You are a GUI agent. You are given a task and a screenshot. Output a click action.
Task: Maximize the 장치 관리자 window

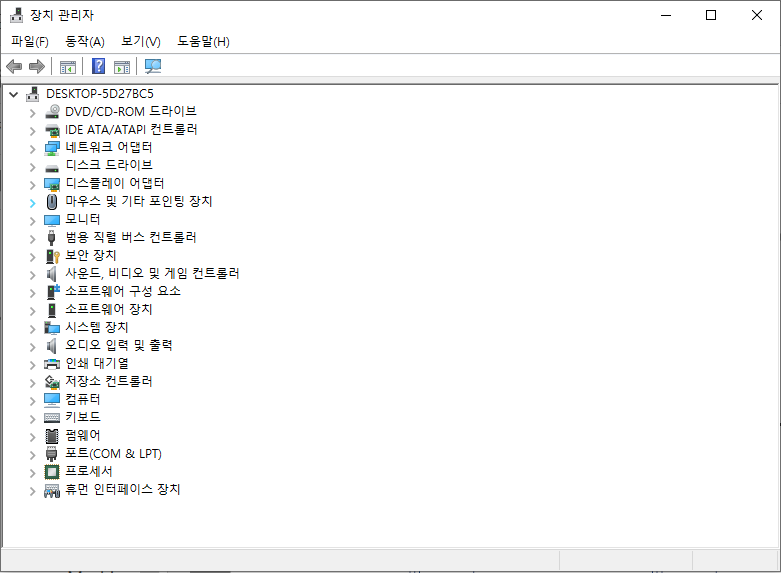point(711,15)
